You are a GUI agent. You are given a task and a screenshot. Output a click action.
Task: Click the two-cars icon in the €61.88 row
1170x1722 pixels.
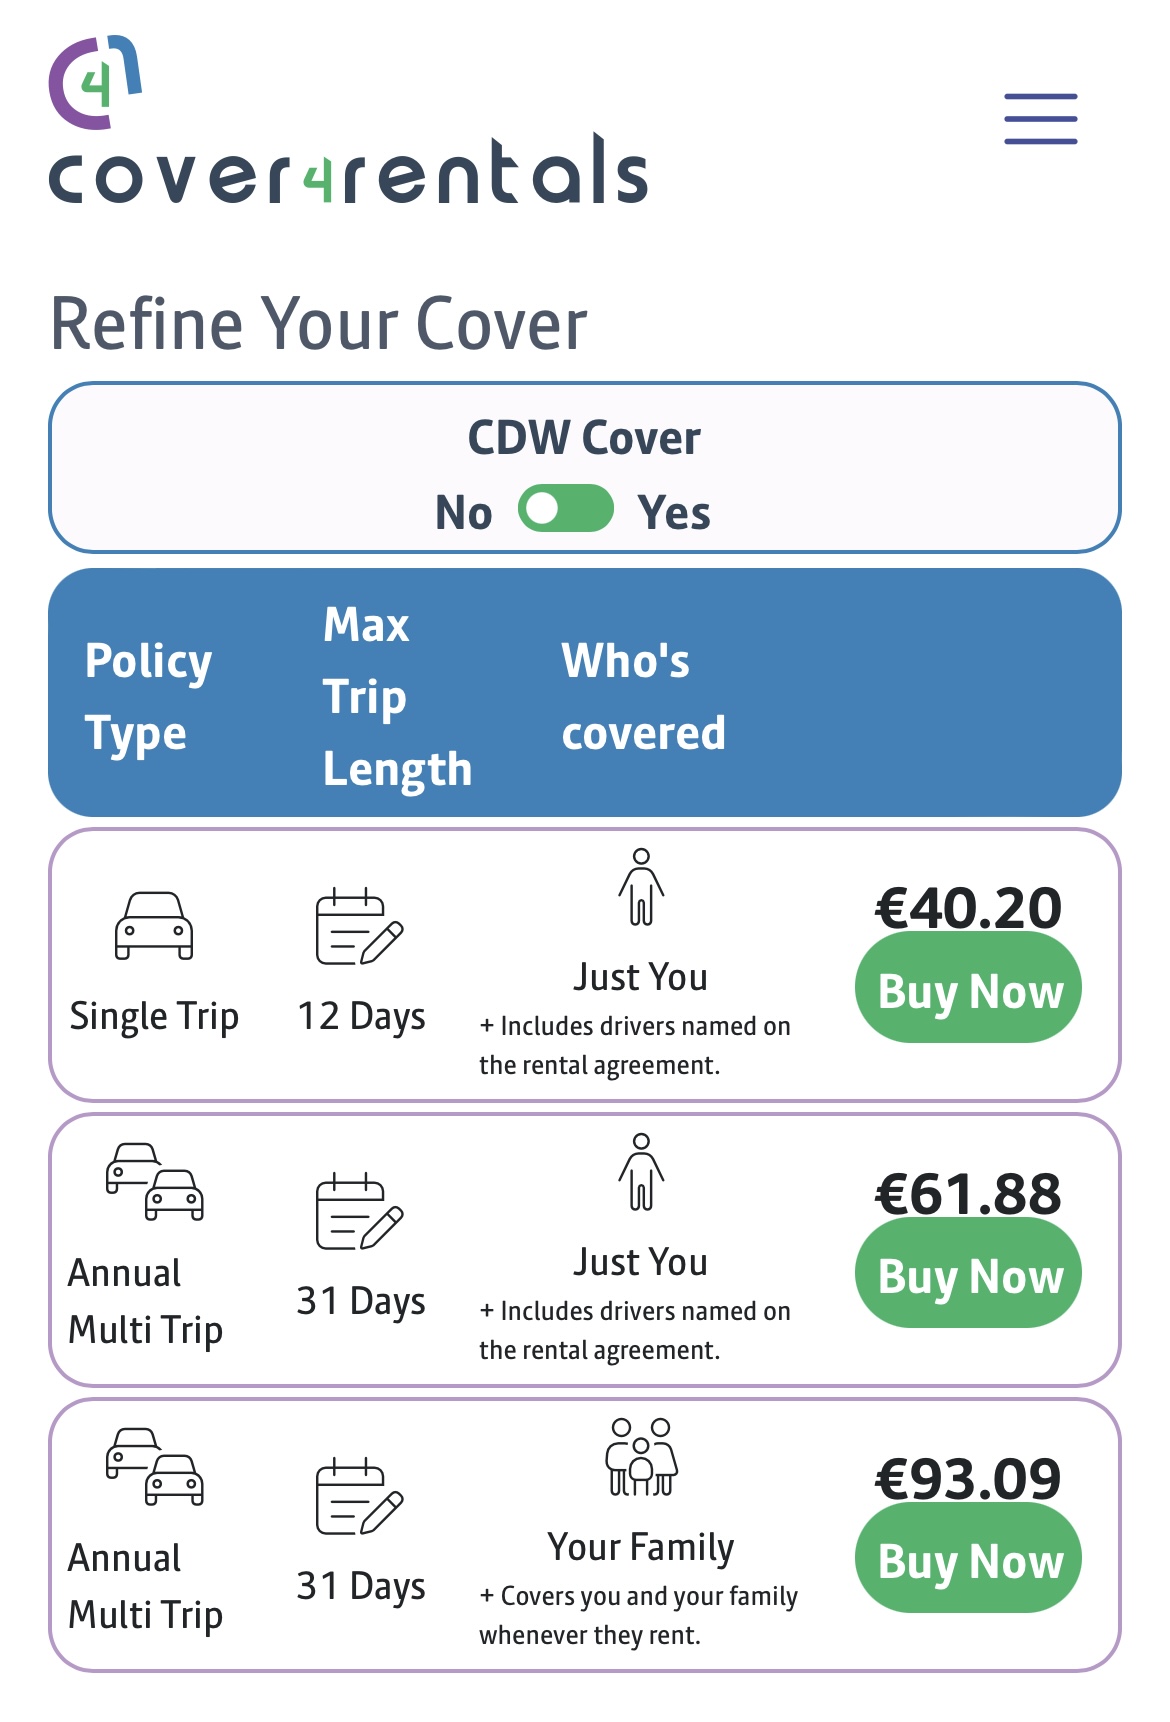tap(155, 1181)
